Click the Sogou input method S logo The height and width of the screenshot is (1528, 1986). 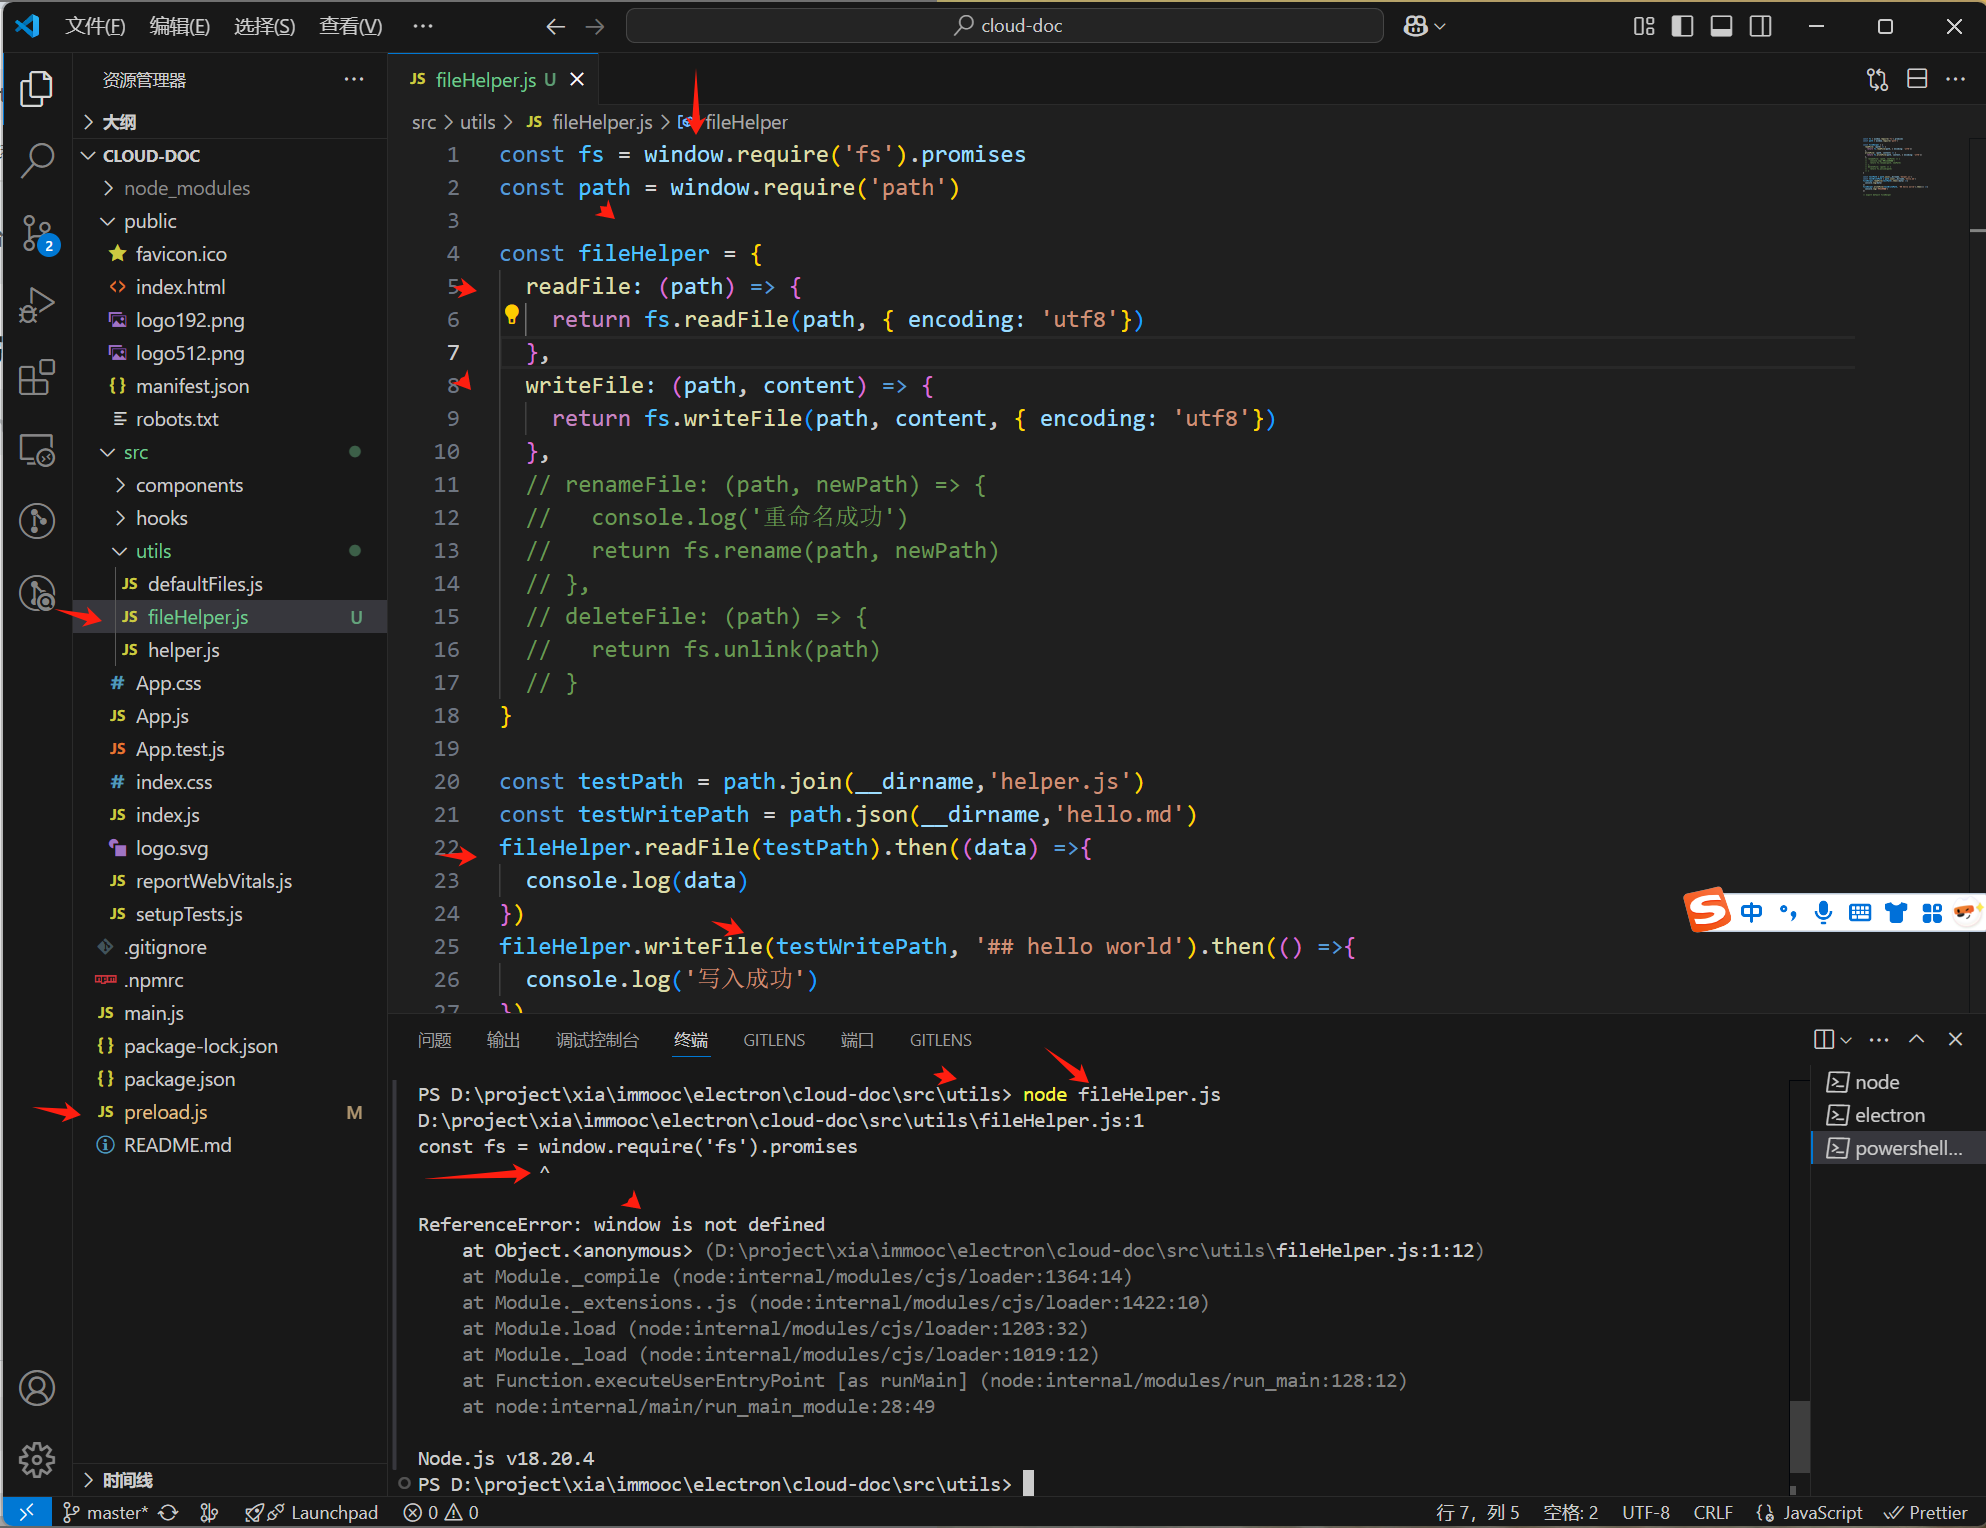tap(1707, 910)
